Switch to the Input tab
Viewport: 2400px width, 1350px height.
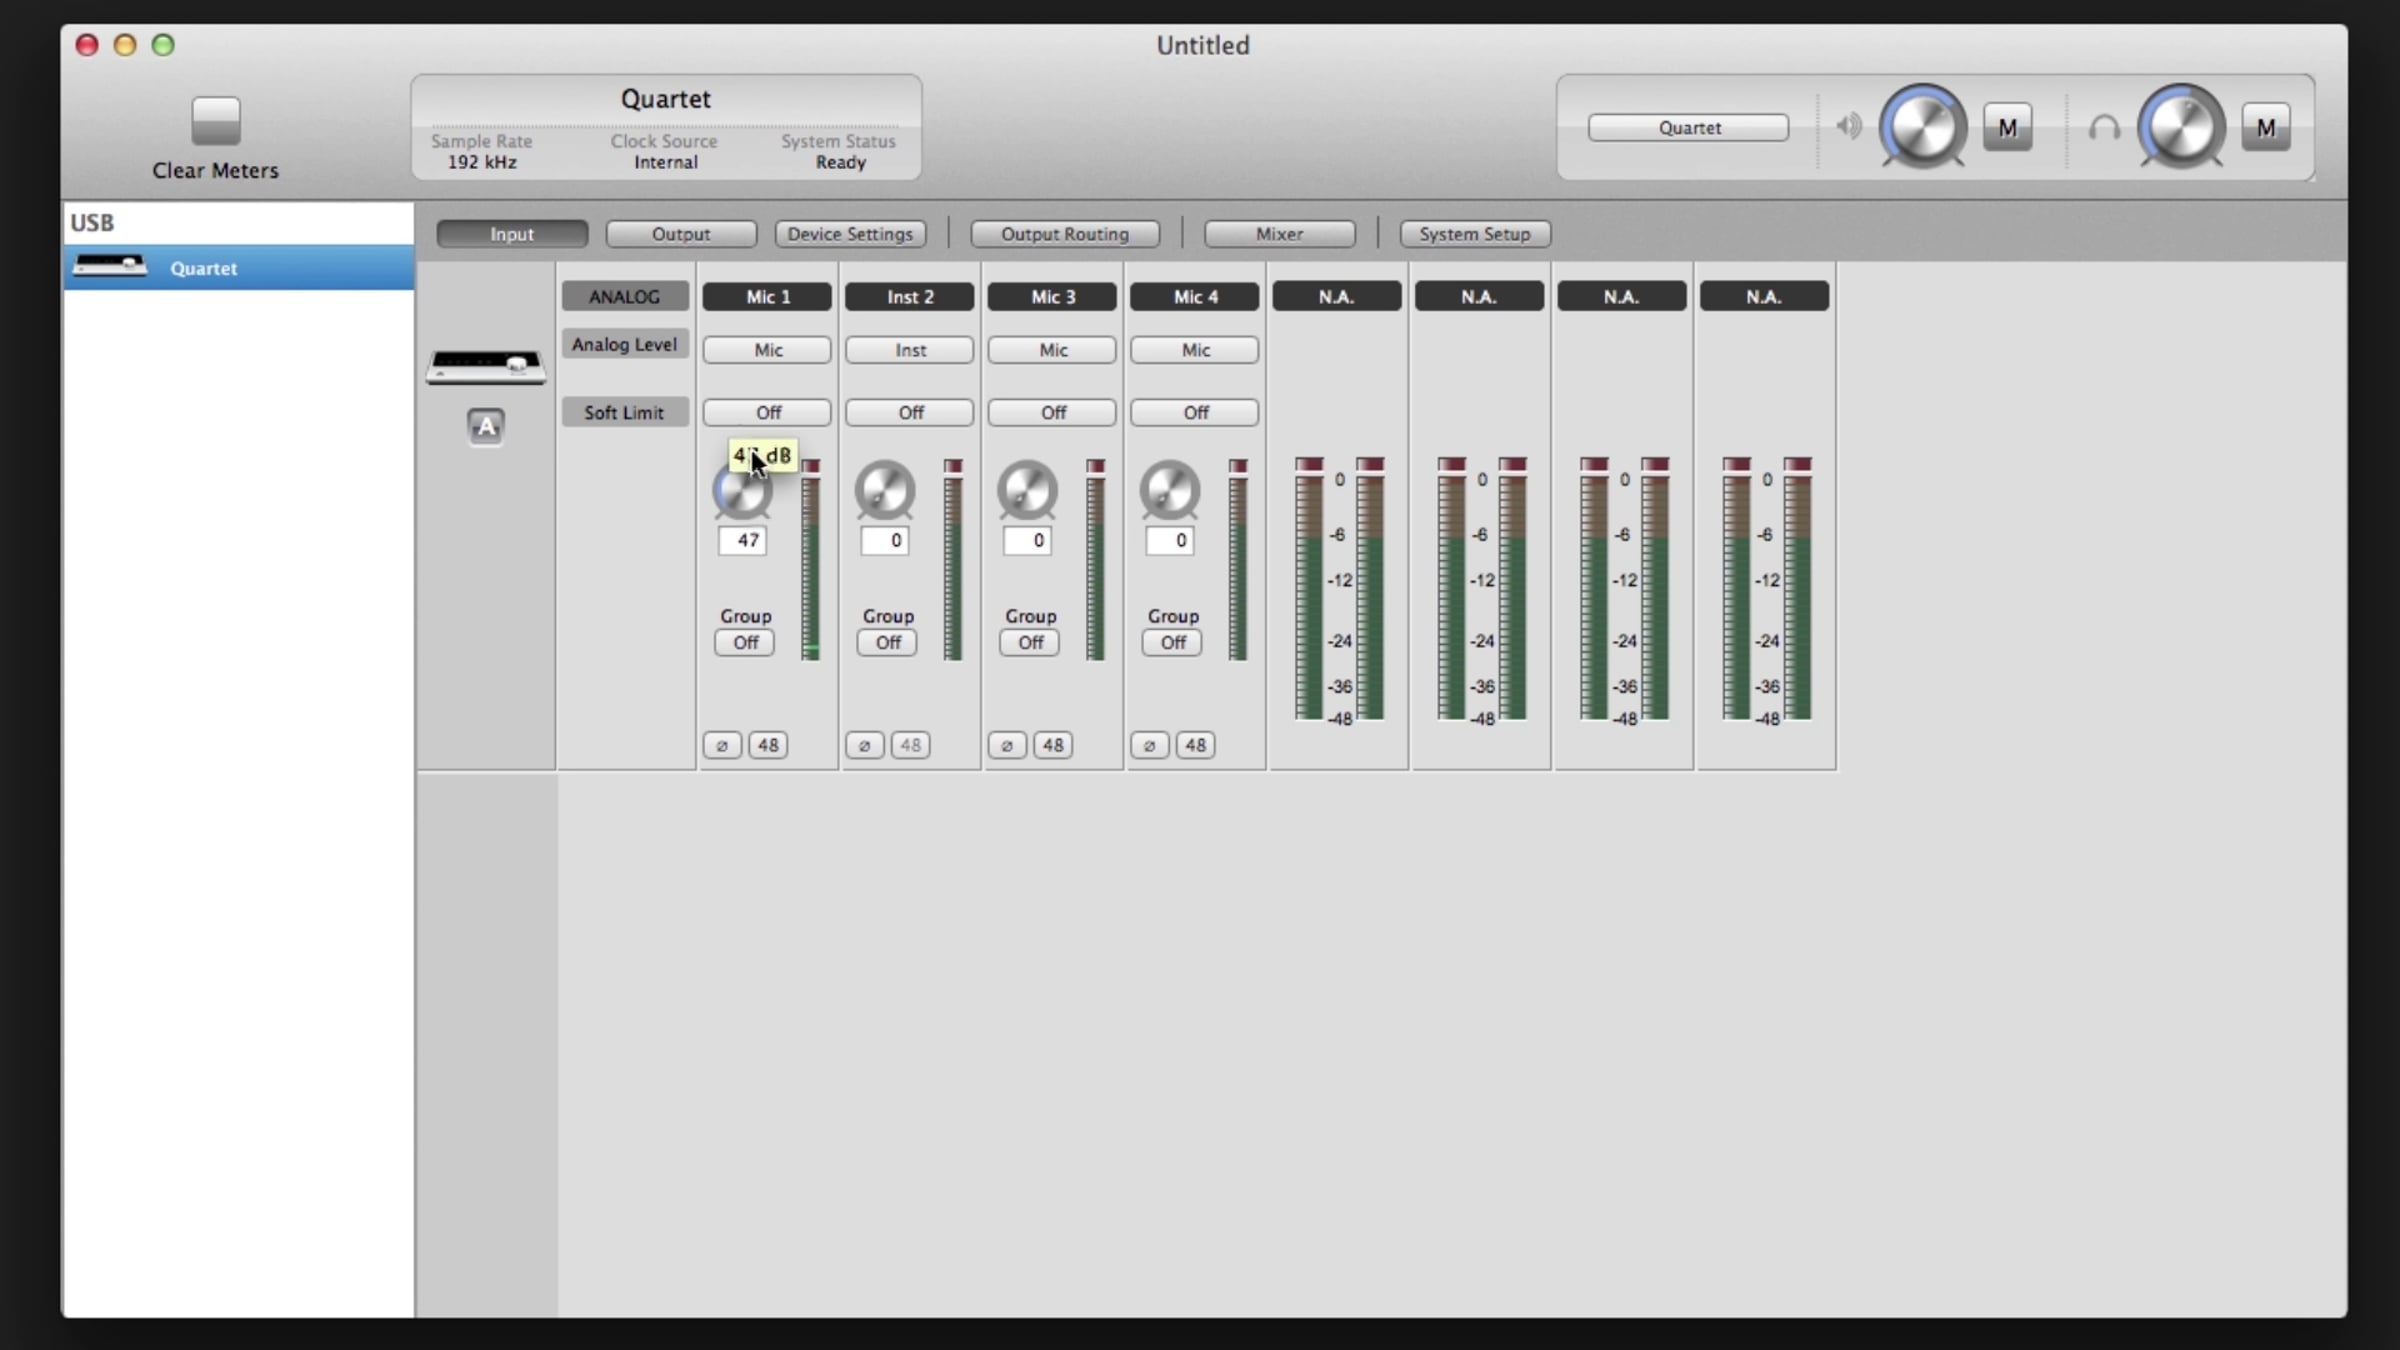[512, 234]
